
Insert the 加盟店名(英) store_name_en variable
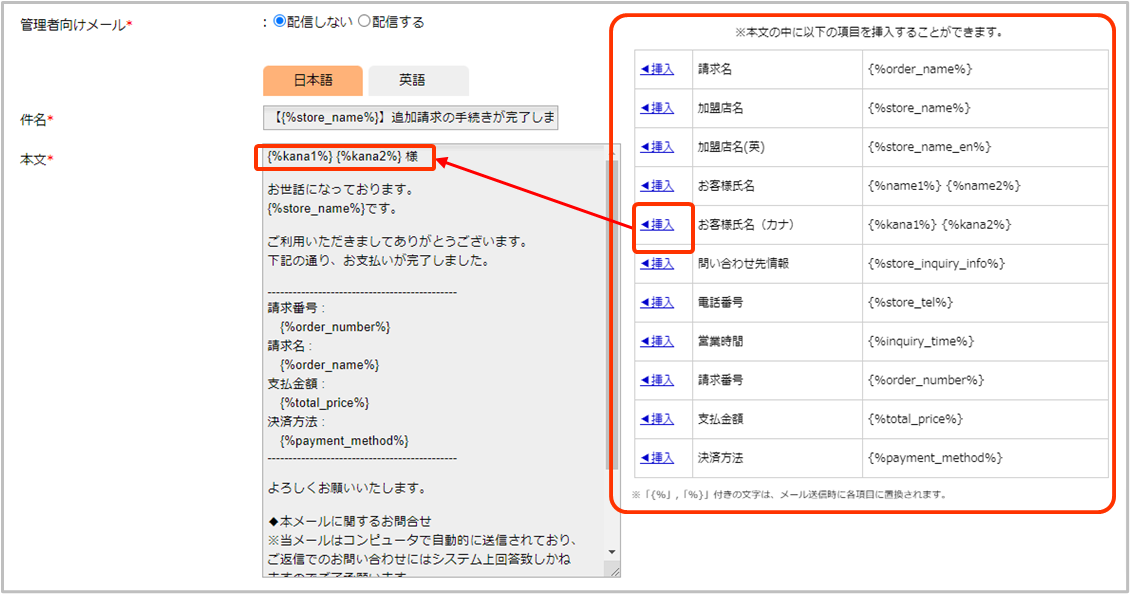point(657,147)
